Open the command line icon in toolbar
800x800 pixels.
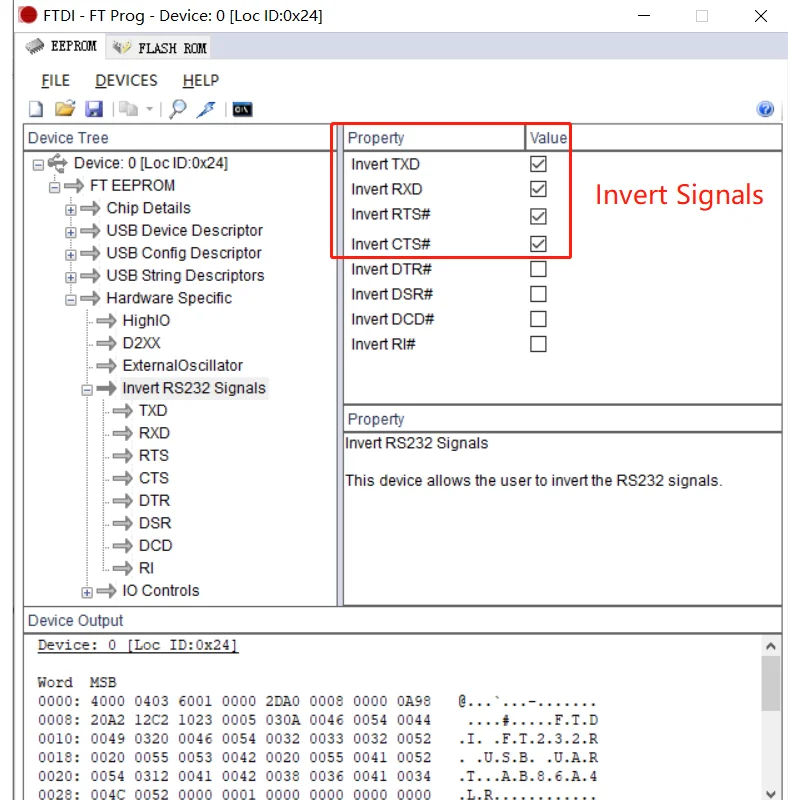click(242, 109)
